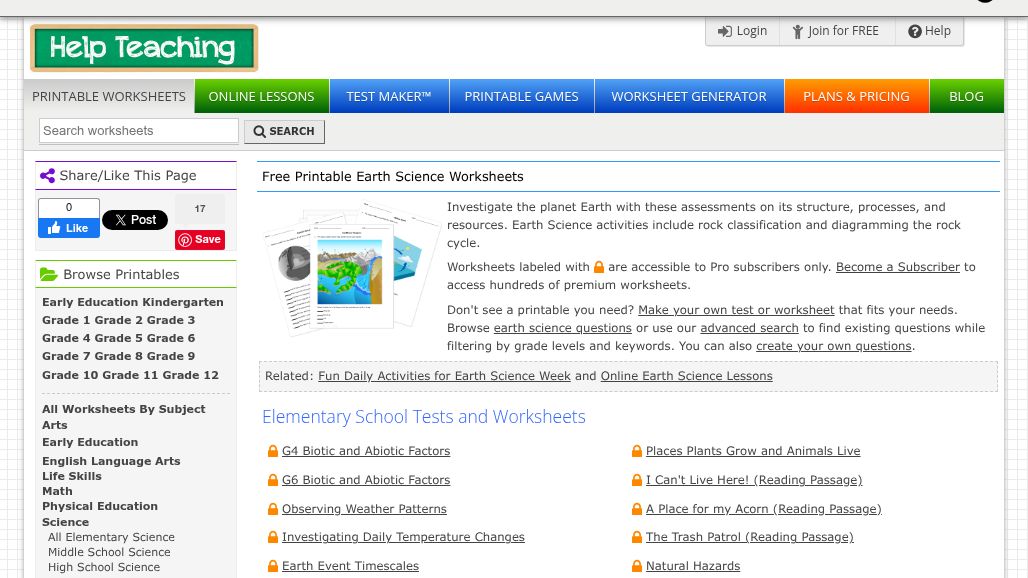This screenshot has height=578, width=1028.
Task: Select Middle School Science in sidebar
Action: point(109,552)
